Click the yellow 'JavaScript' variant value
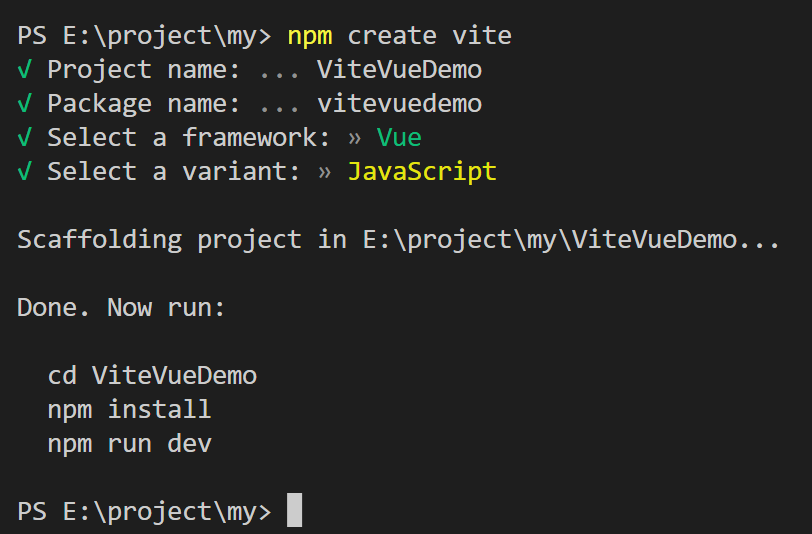The height and width of the screenshot is (534, 812). pyautogui.click(x=422, y=171)
